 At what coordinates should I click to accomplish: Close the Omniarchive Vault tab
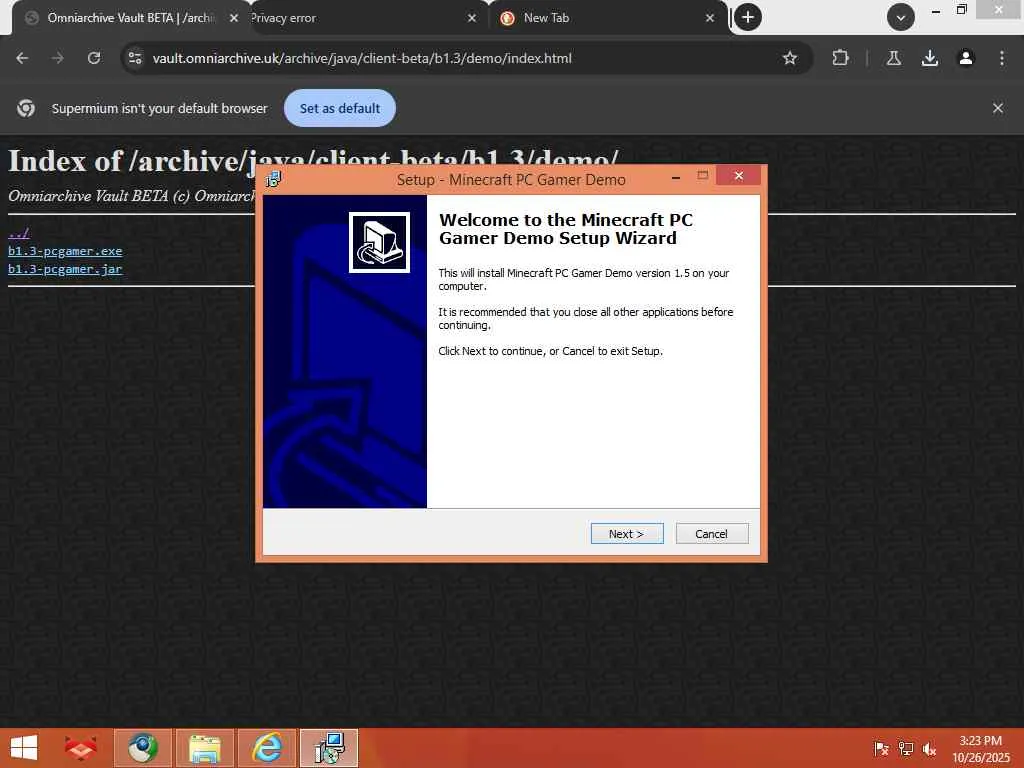[x=234, y=18]
